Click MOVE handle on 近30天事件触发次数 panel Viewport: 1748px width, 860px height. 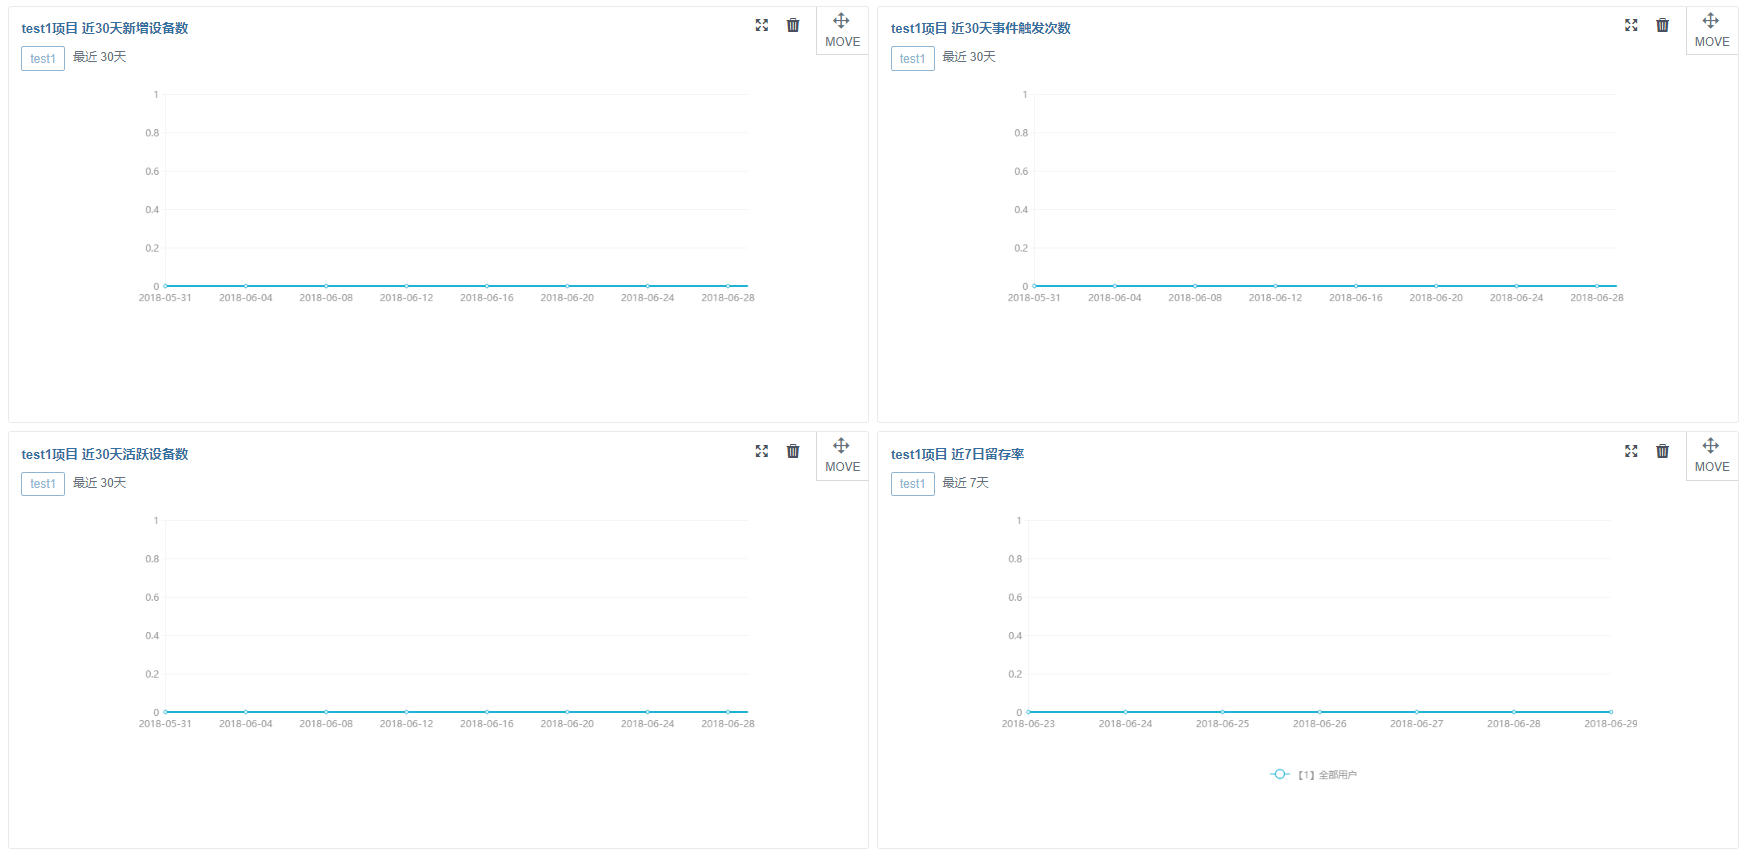1712,31
